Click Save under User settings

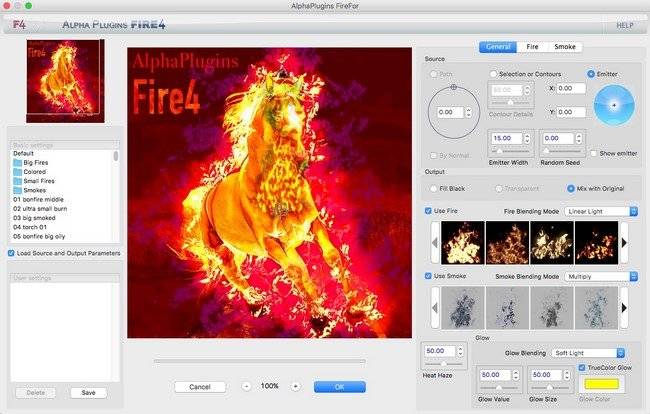click(88, 392)
